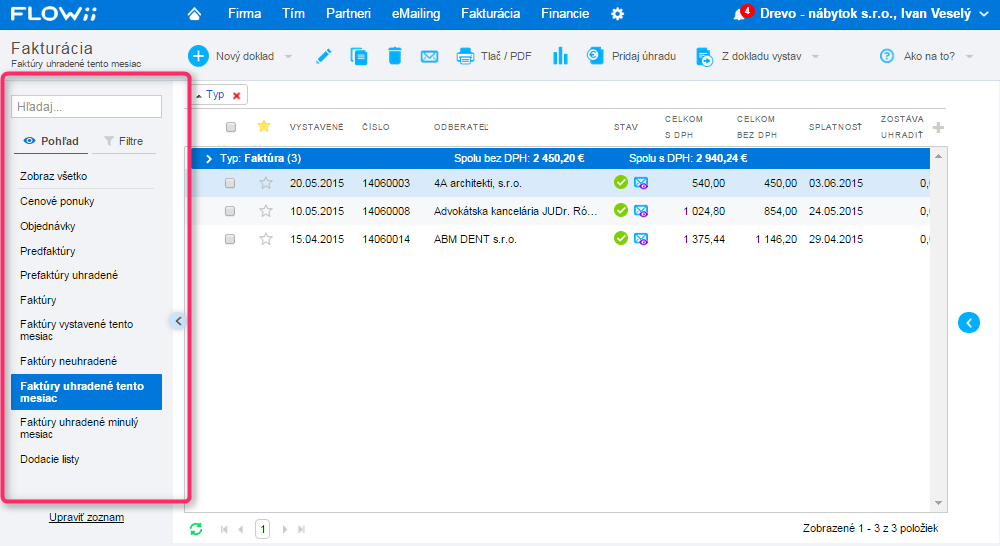
Task: Go to last page pager icon
Action: [x=302, y=529]
